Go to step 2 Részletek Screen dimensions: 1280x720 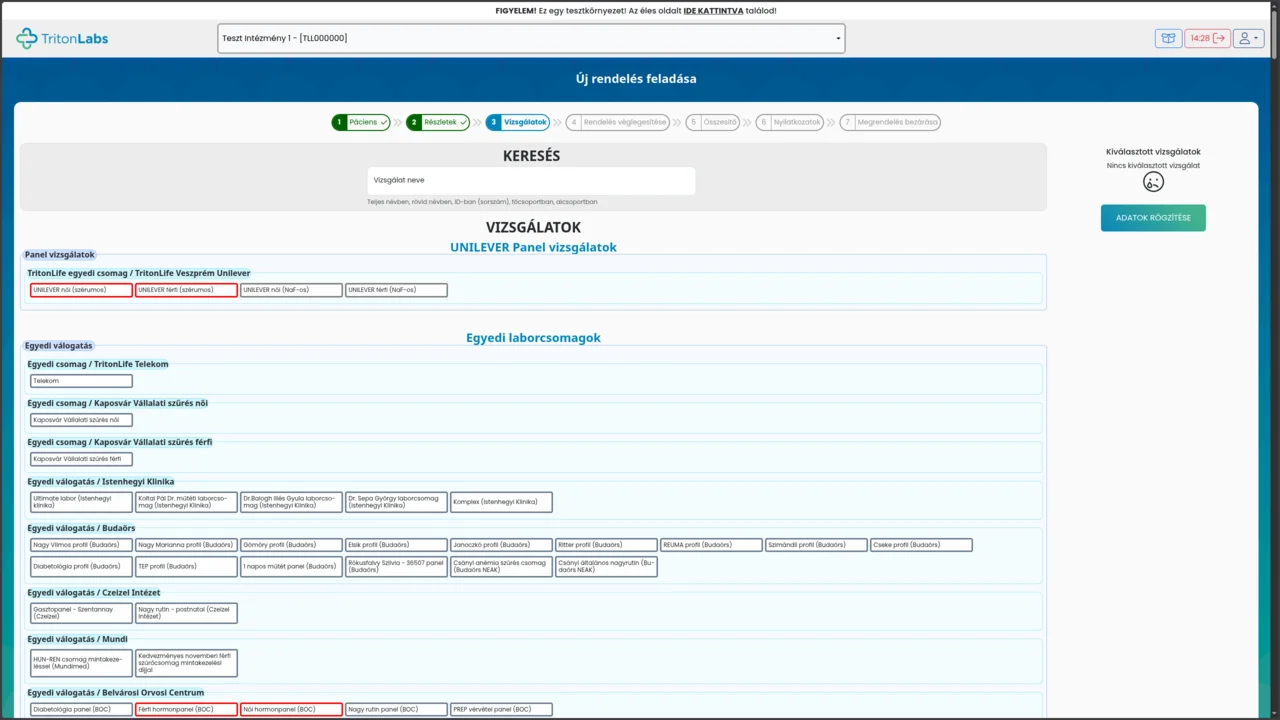click(x=438, y=122)
